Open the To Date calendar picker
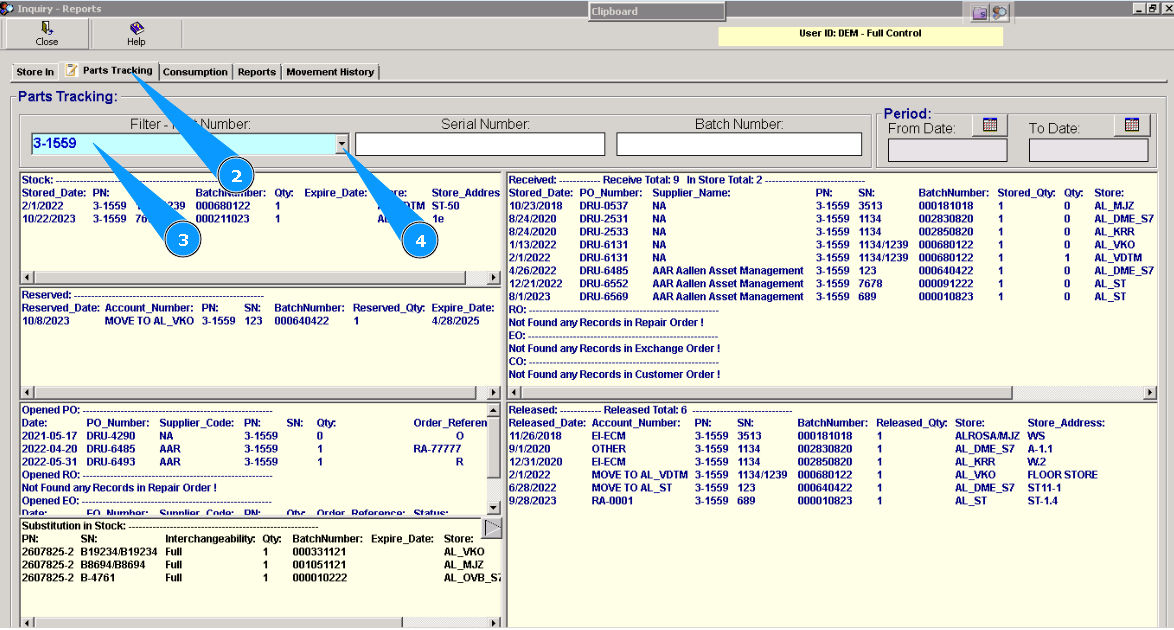This screenshot has height=630, width=1174. (x=1131, y=125)
